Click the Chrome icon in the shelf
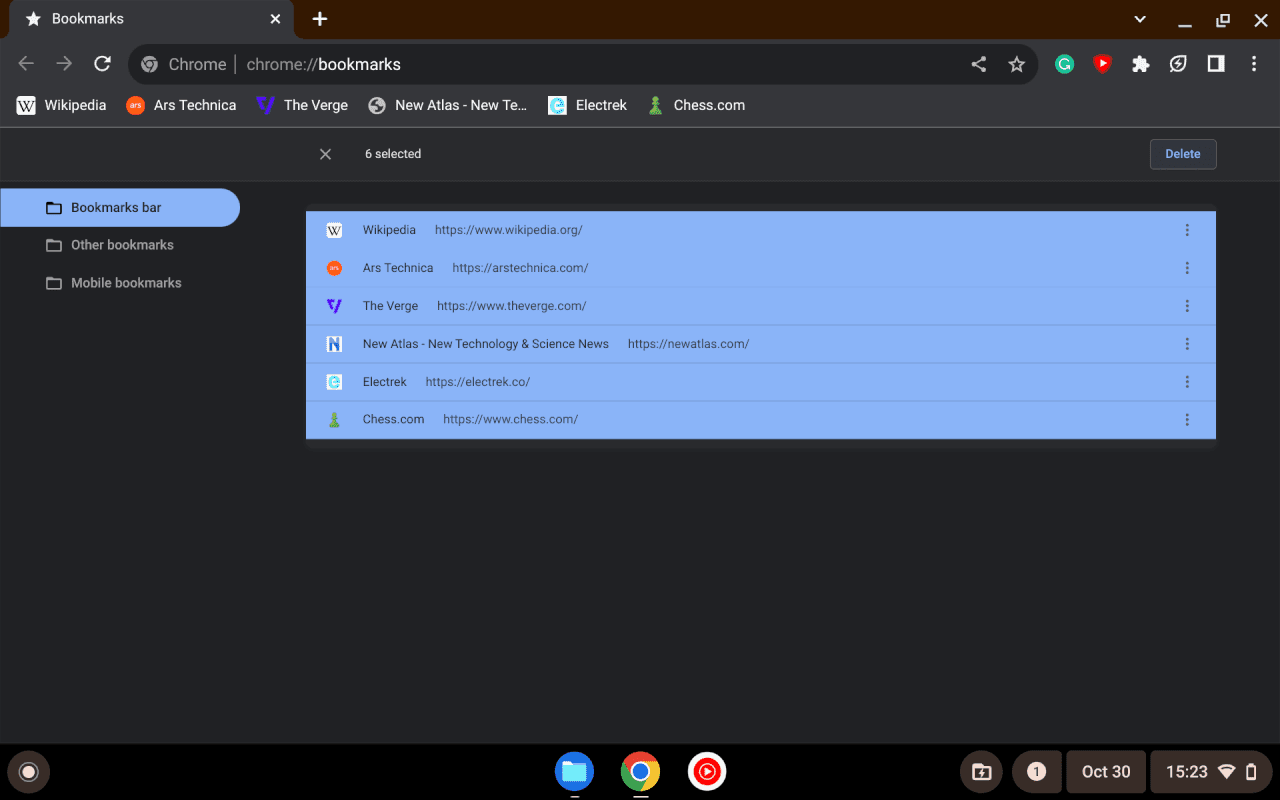1280x800 pixels. 640,771
